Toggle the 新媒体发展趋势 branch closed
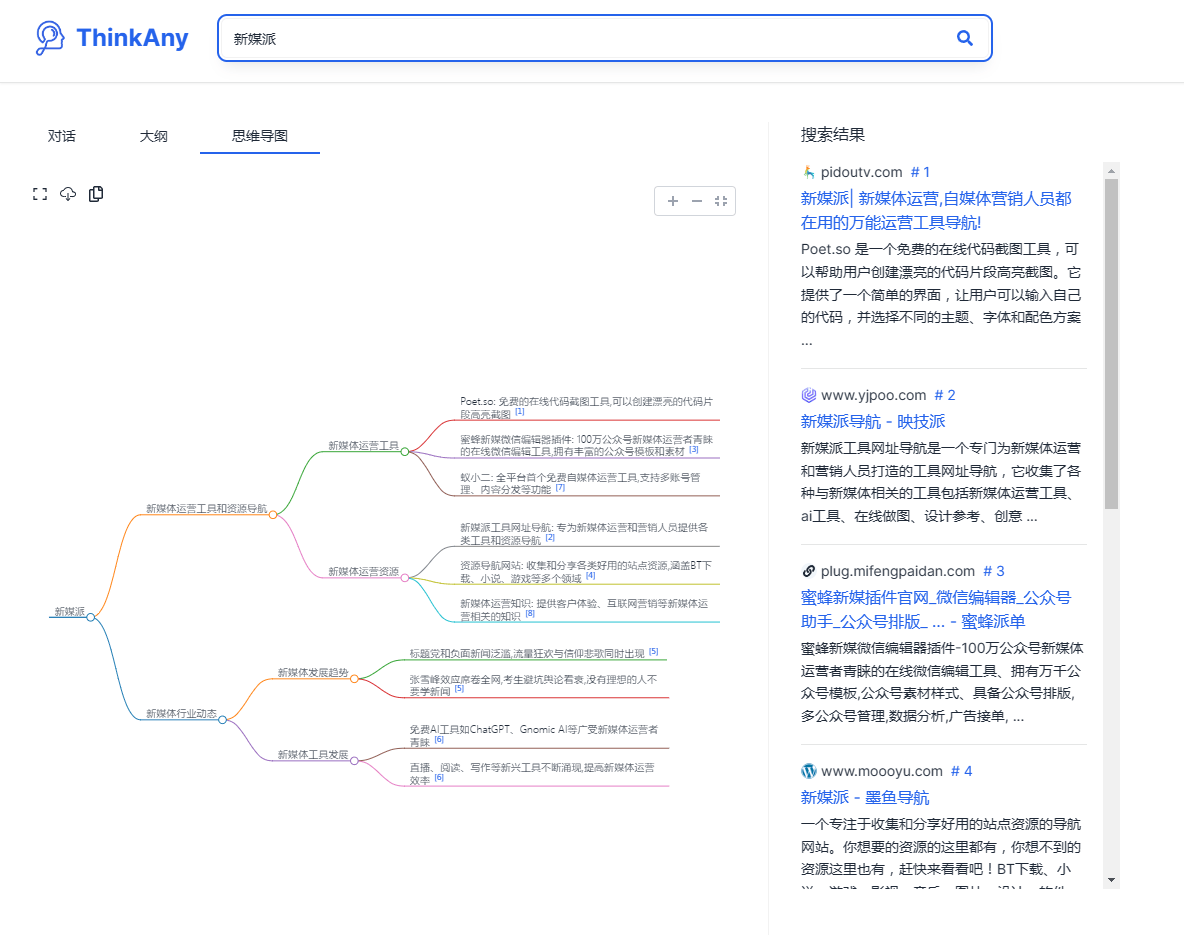 [355, 677]
